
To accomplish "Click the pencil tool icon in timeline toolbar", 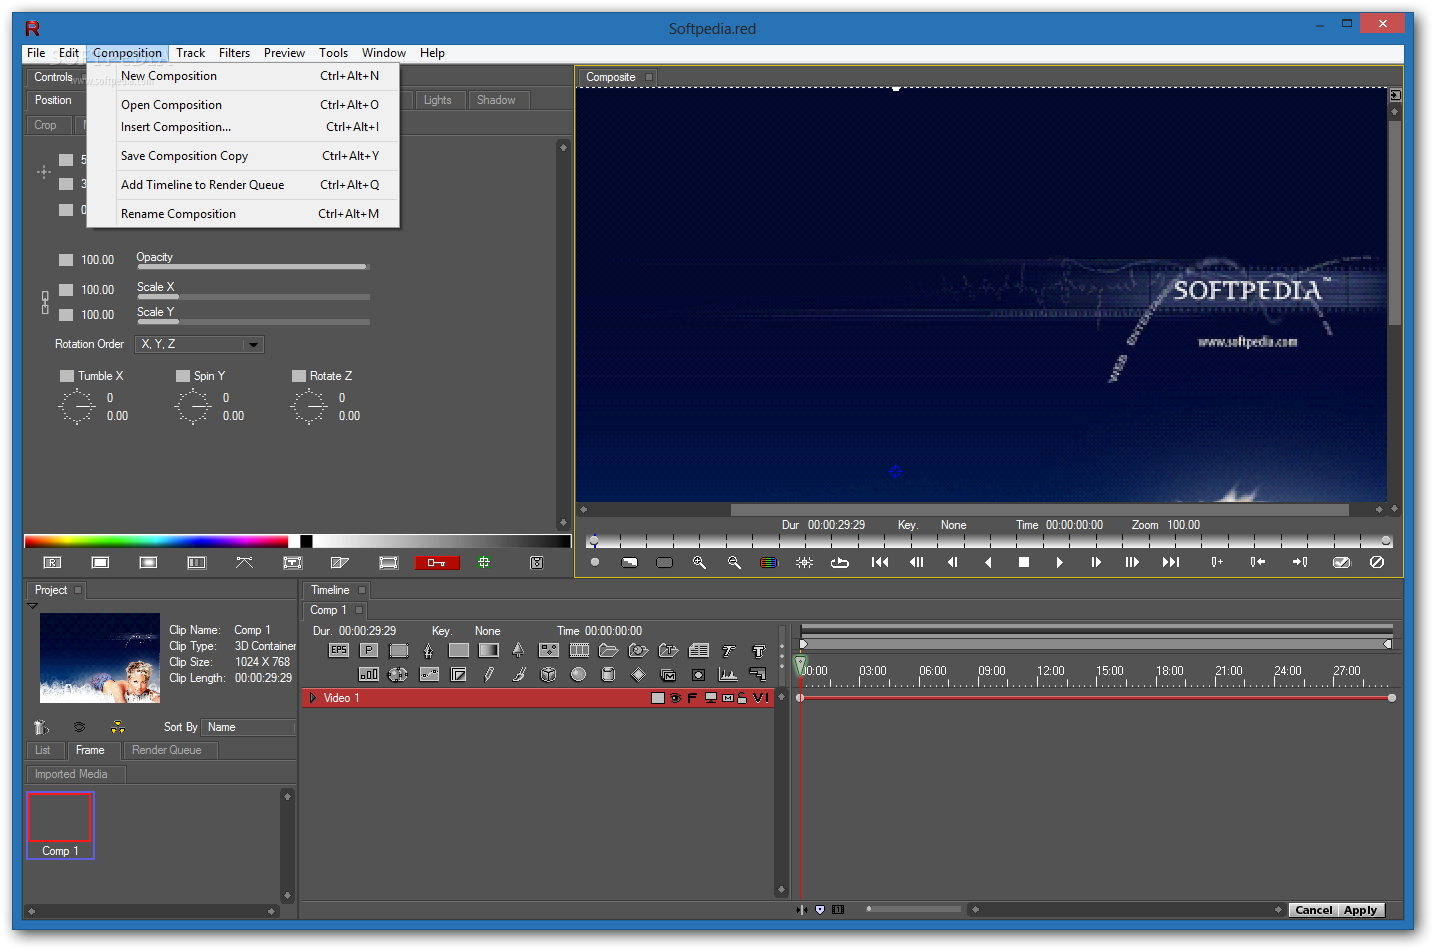I will (x=489, y=675).
